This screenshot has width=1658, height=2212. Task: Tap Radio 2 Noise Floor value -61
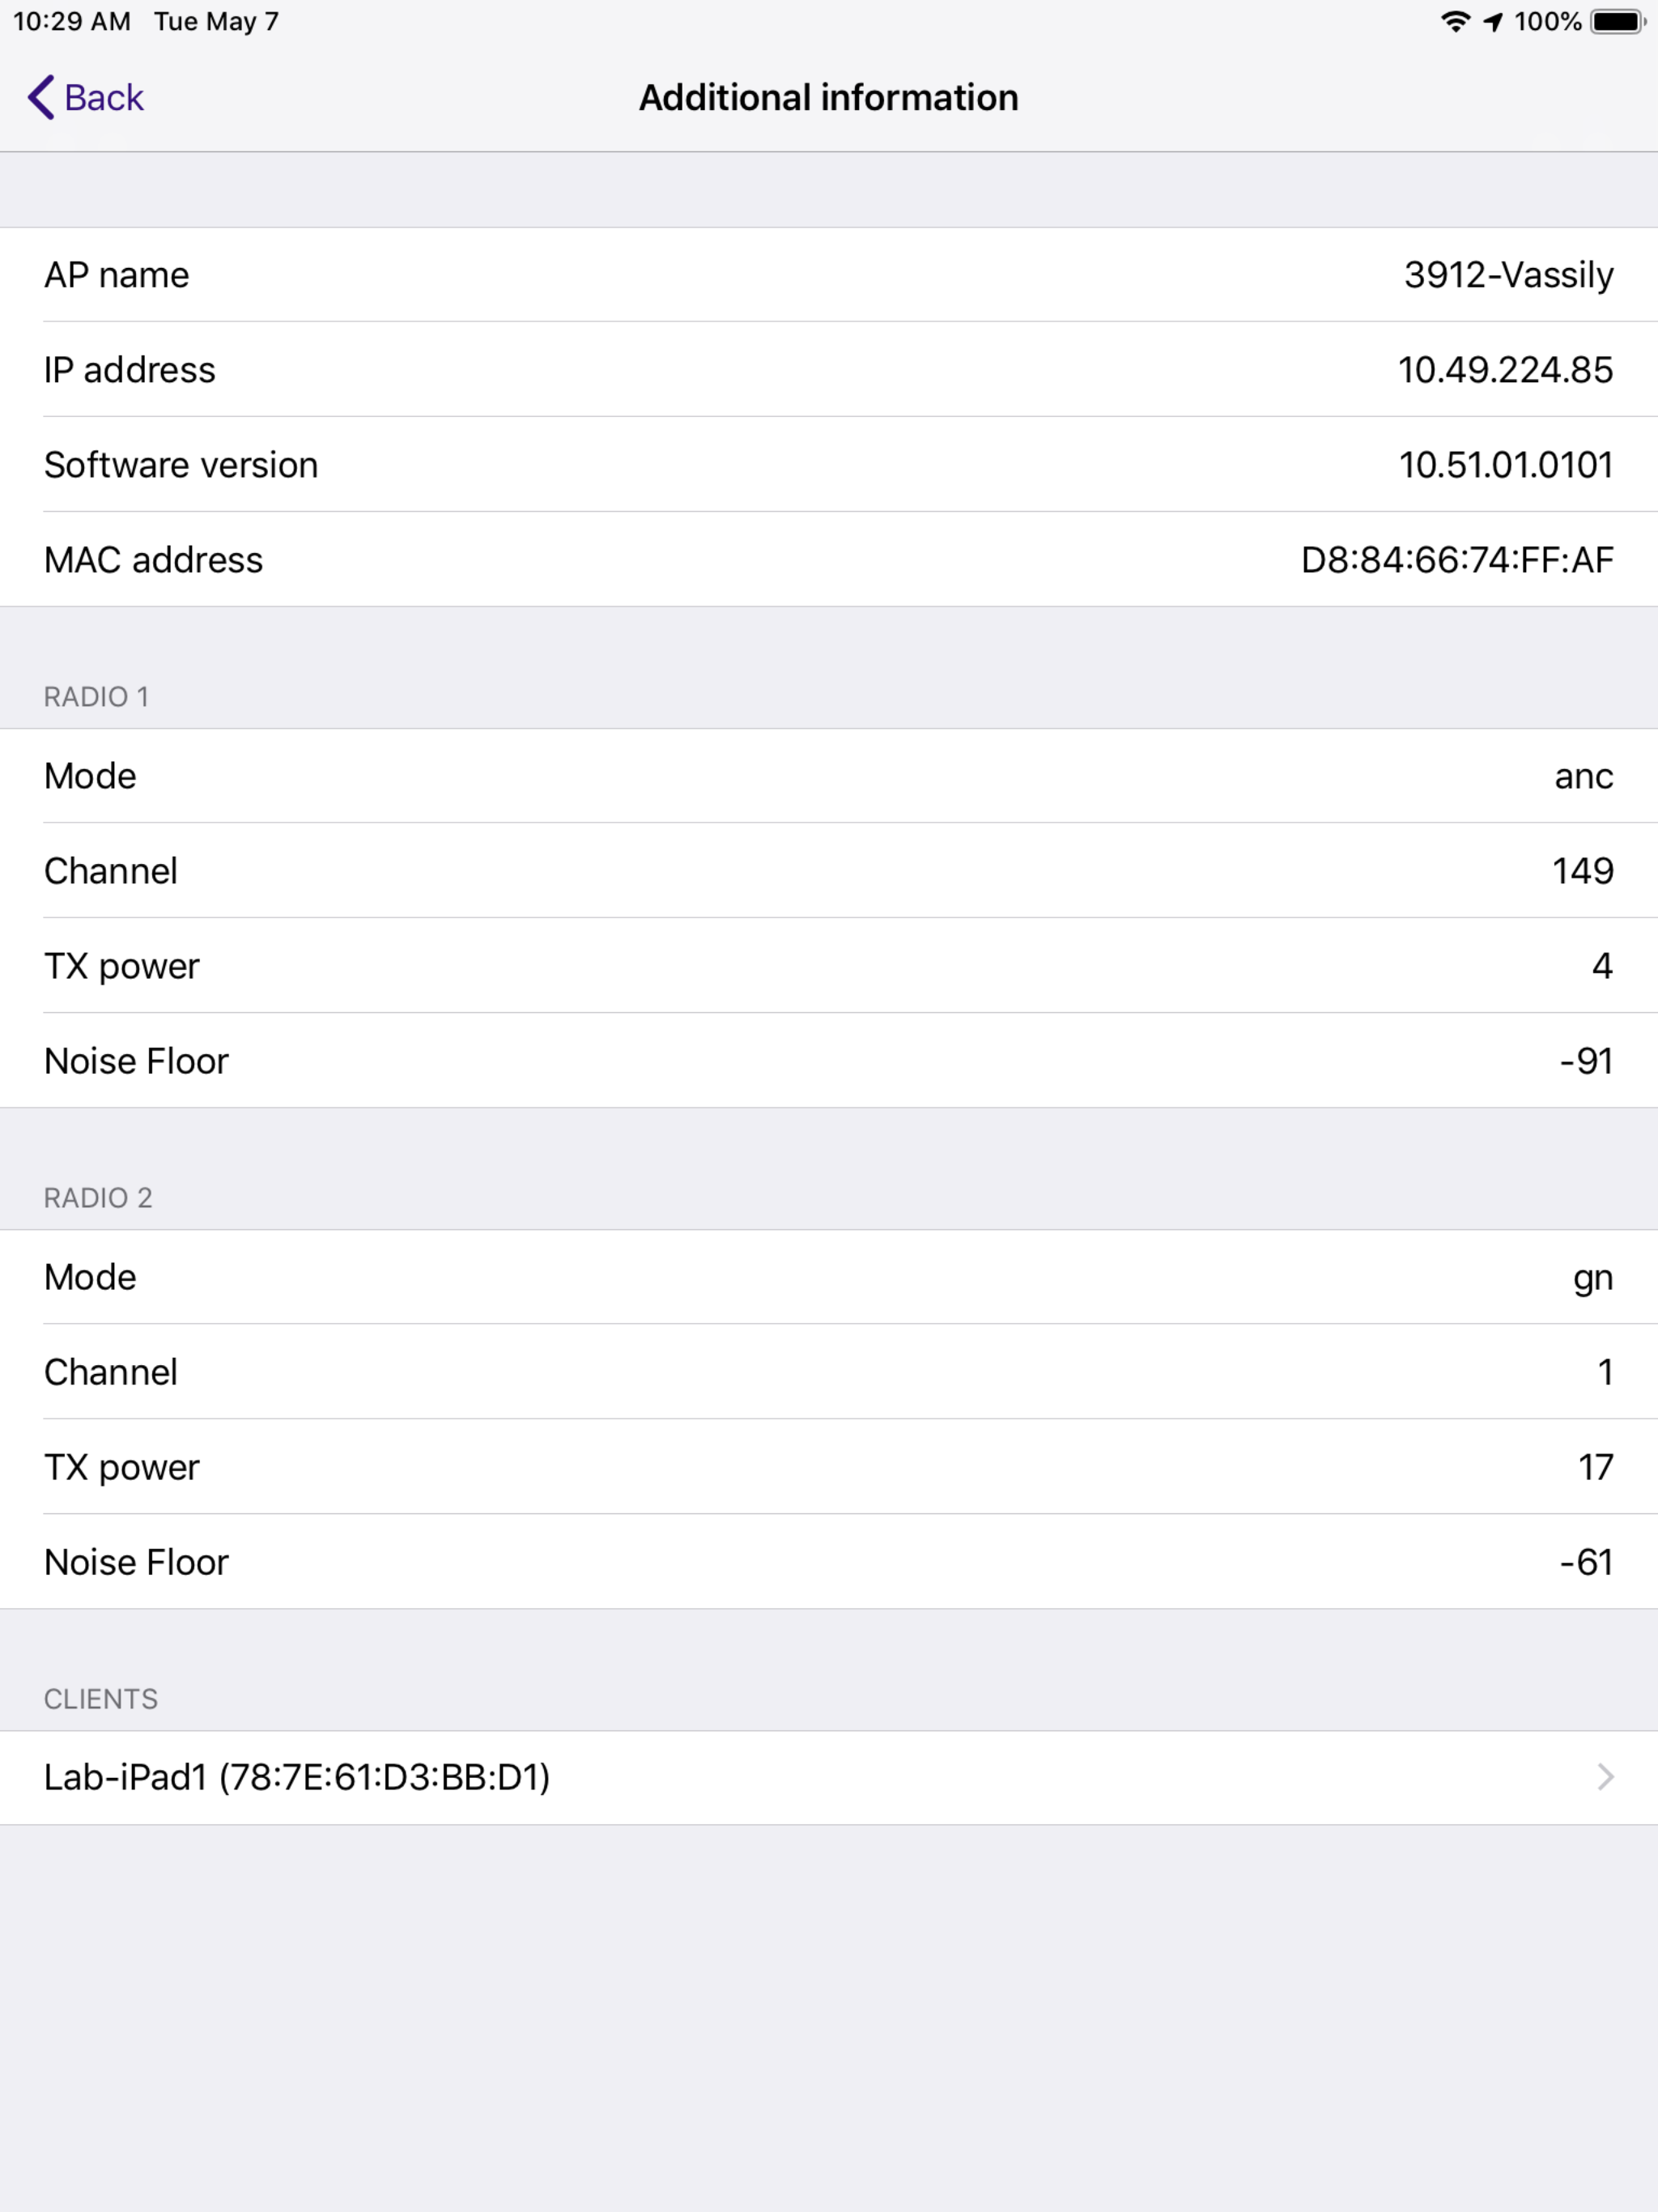(x=1586, y=1562)
